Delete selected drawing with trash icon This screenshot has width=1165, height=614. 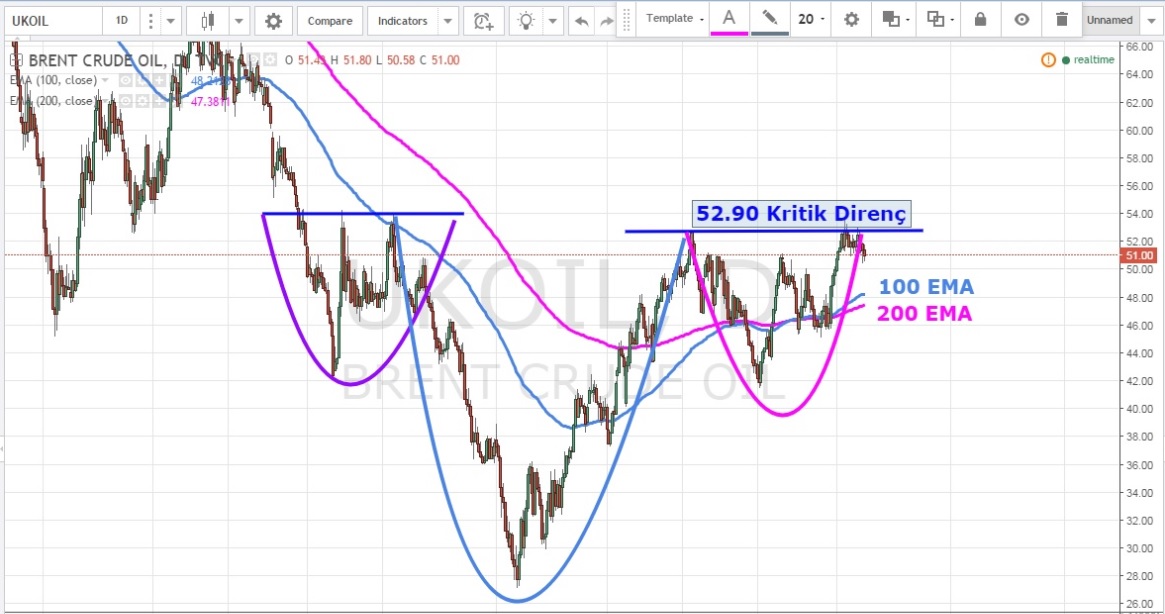click(x=1061, y=19)
